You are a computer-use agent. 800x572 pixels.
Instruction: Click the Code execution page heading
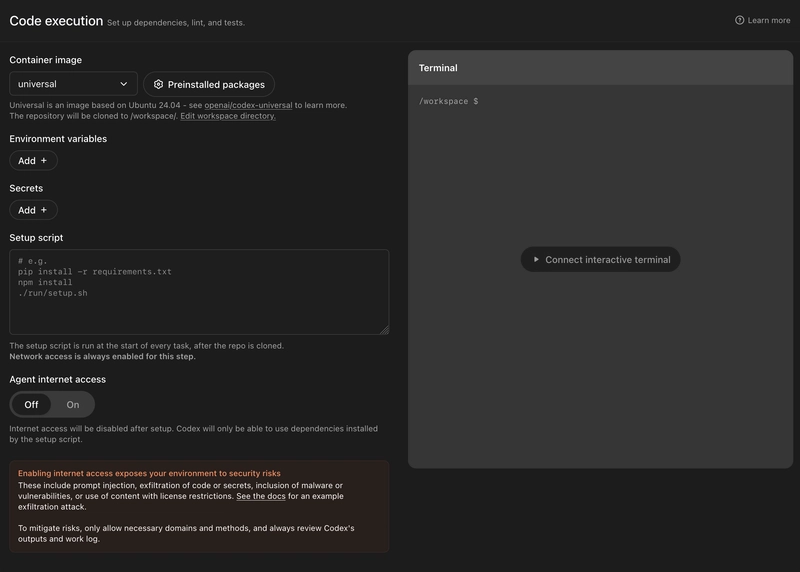56,21
